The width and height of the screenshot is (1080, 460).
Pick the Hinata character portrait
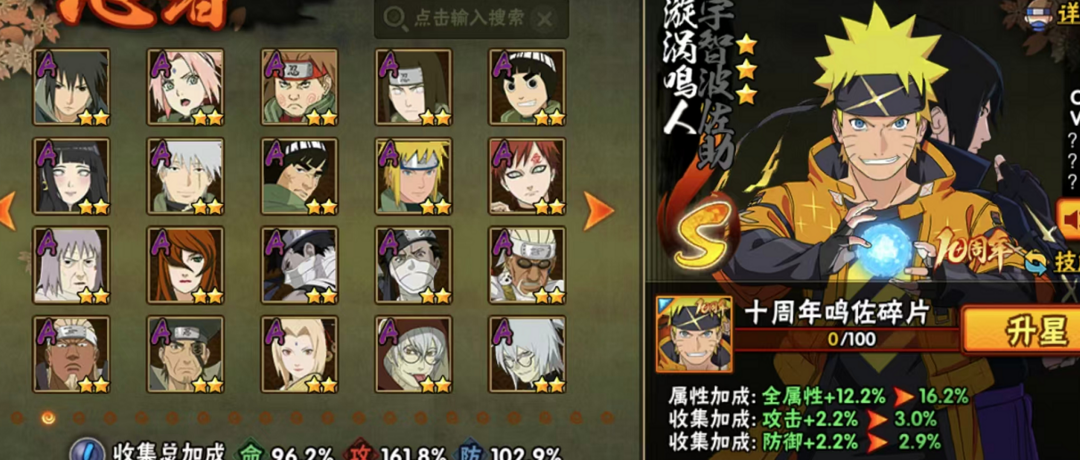click(x=71, y=176)
